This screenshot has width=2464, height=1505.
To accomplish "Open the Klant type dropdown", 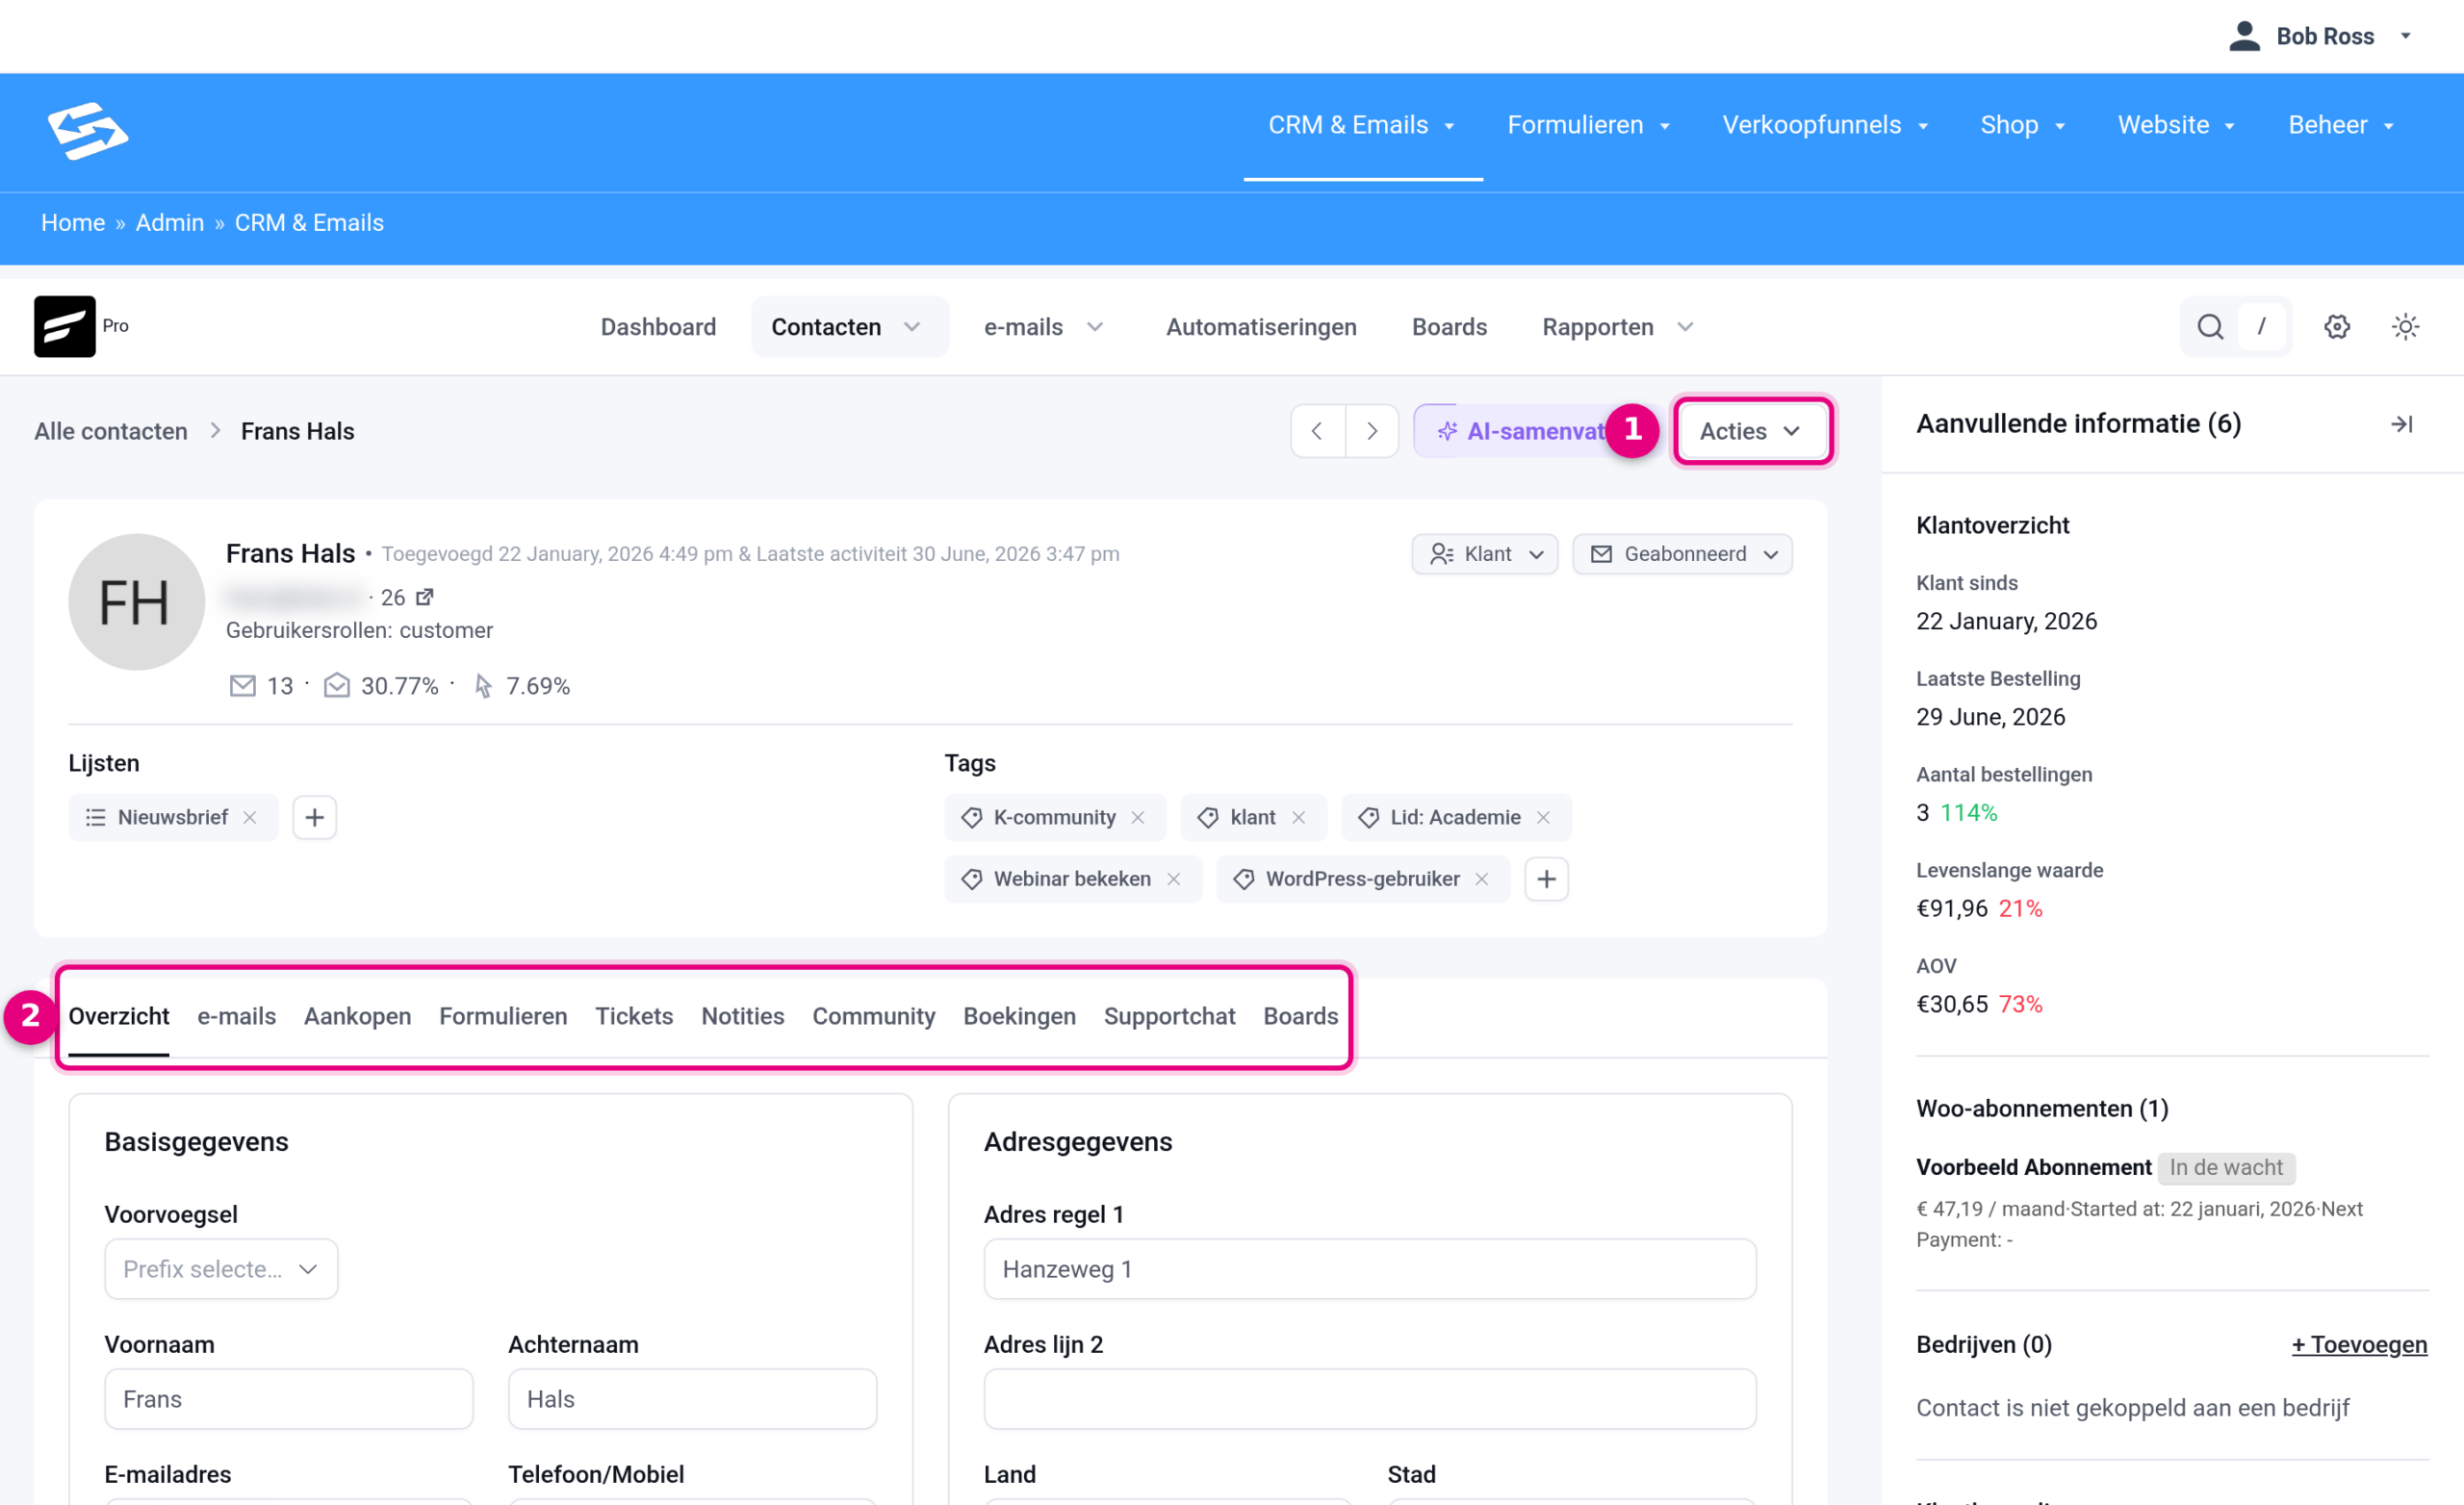I will click(1484, 553).
